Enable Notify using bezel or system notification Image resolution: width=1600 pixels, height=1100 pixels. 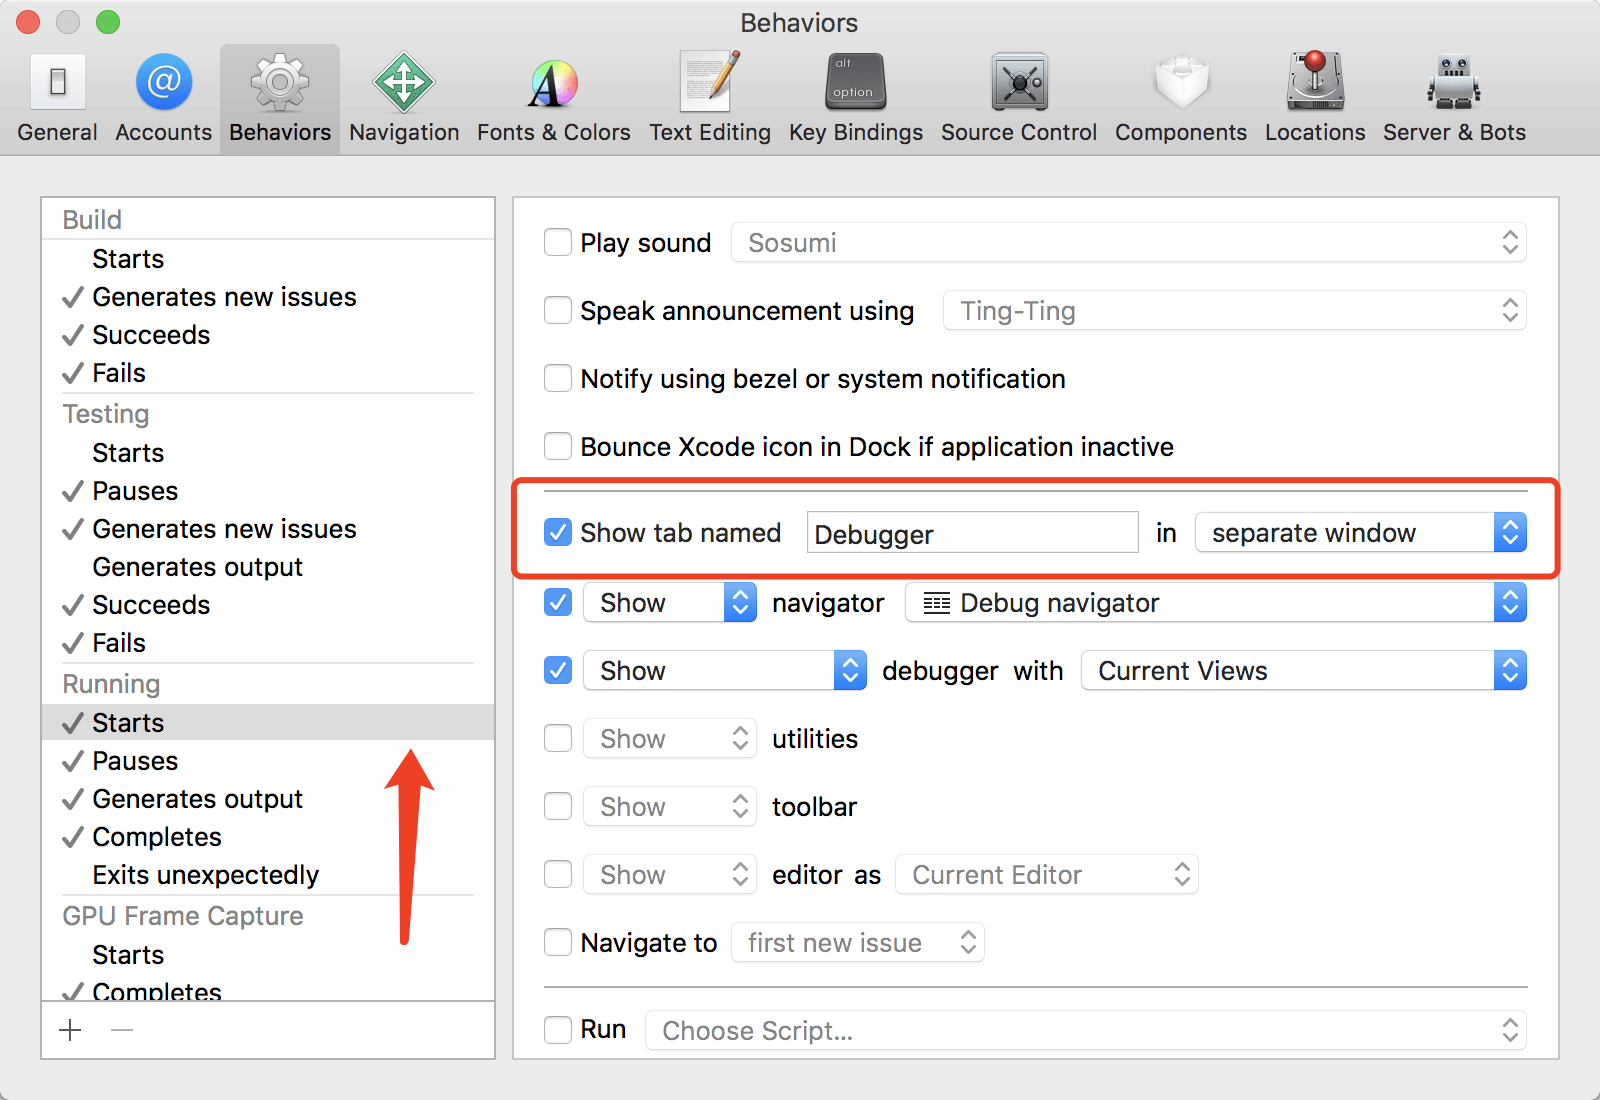coord(558,379)
